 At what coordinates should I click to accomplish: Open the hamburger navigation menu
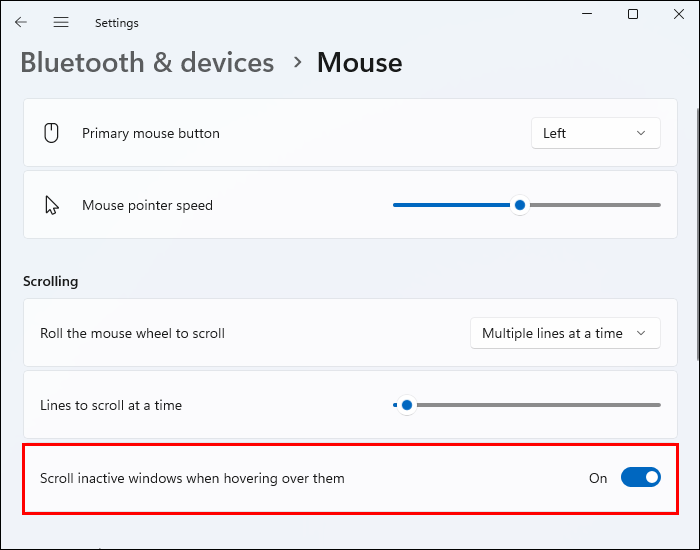pos(61,22)
